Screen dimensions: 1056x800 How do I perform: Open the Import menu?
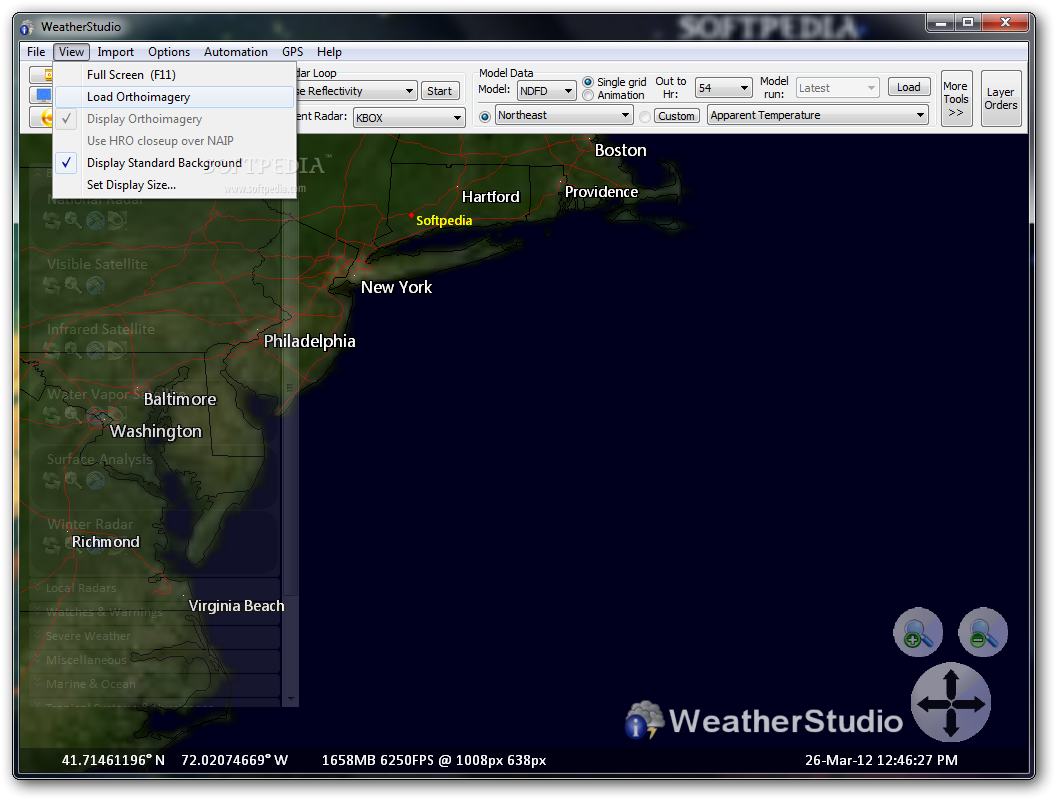coord(115,52)
